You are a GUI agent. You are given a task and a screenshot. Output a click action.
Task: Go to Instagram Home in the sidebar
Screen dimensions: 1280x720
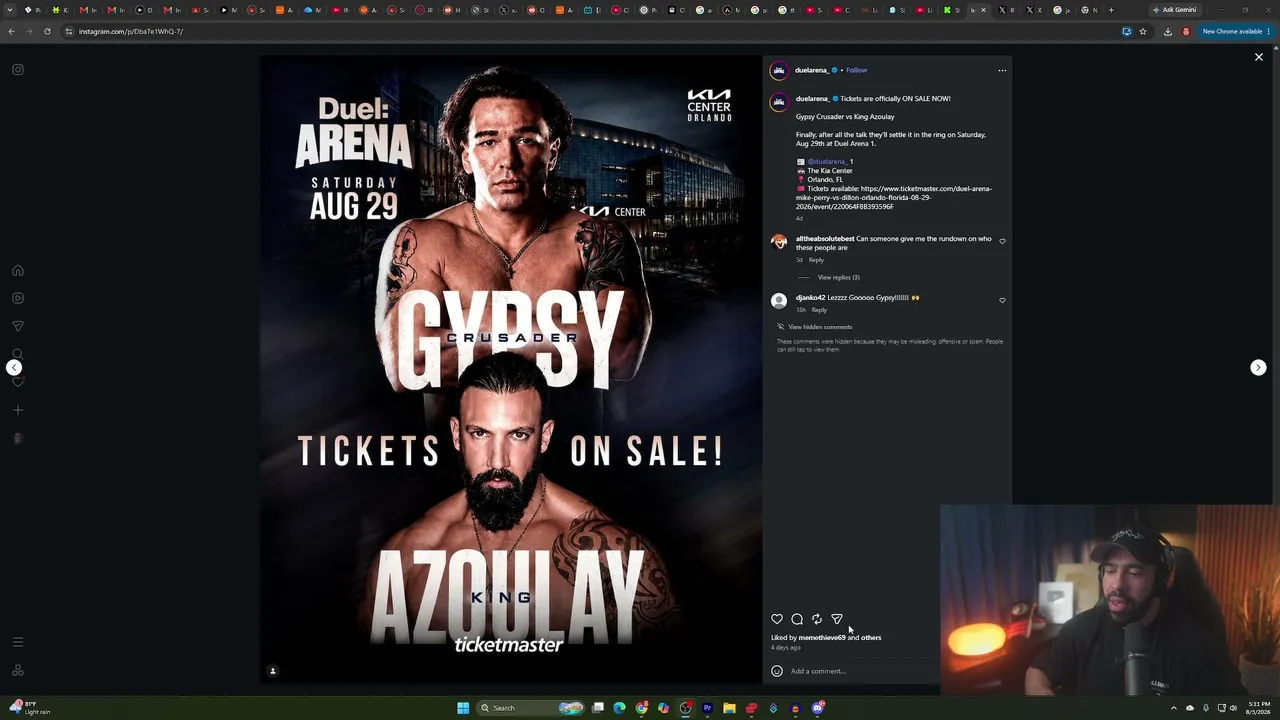(18, 270)
